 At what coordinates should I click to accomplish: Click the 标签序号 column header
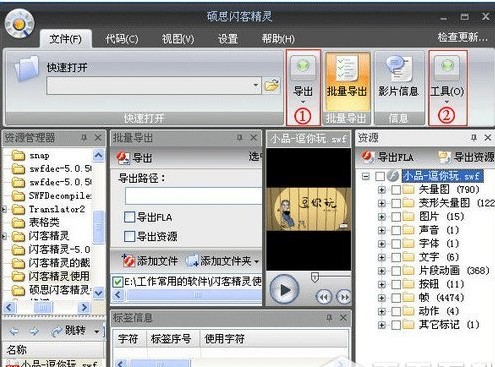[x=172, y=339]
